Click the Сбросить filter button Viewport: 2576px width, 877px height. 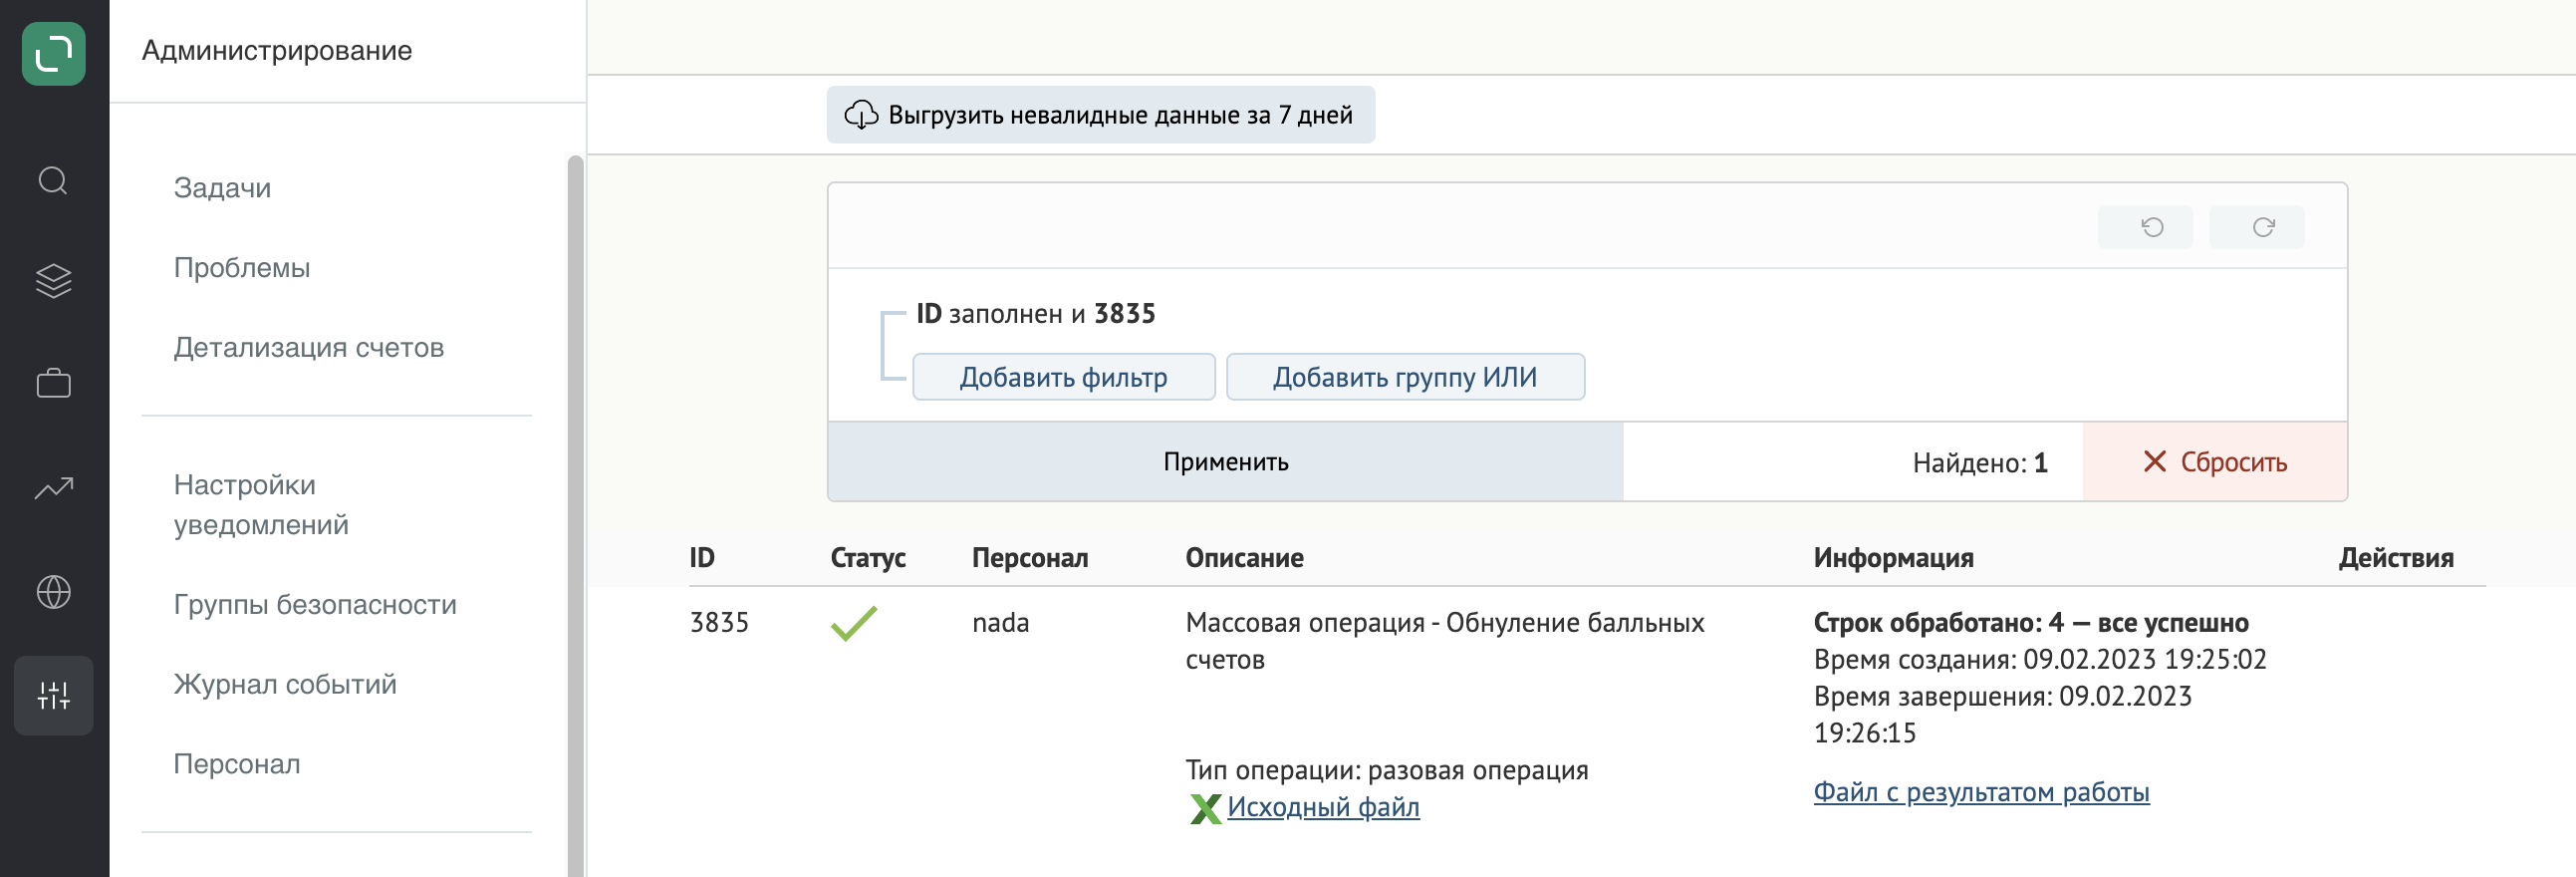pyautogui.click(x=2214, y=461)
